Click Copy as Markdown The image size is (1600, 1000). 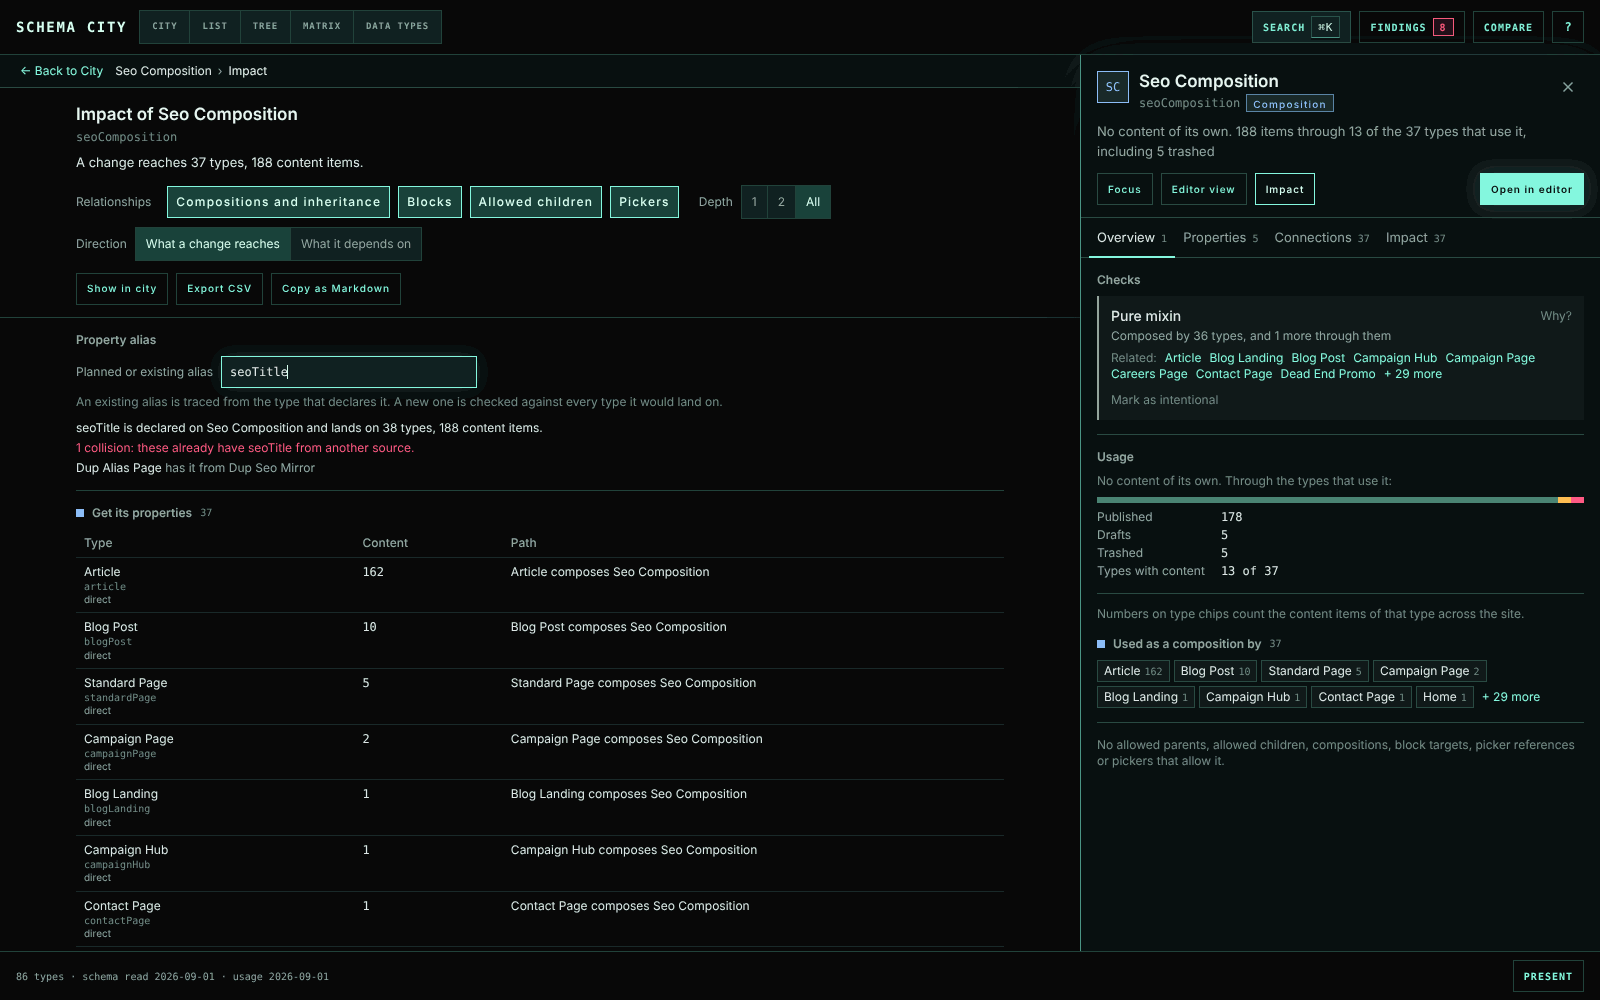[x=336, y=289]
